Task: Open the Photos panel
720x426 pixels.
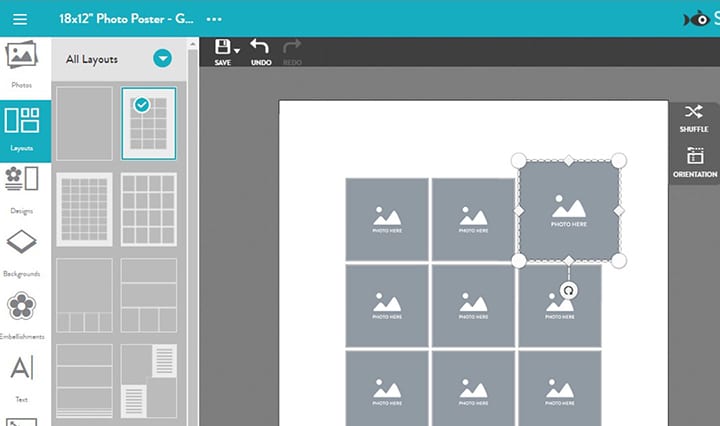Action: pos(22,65)
